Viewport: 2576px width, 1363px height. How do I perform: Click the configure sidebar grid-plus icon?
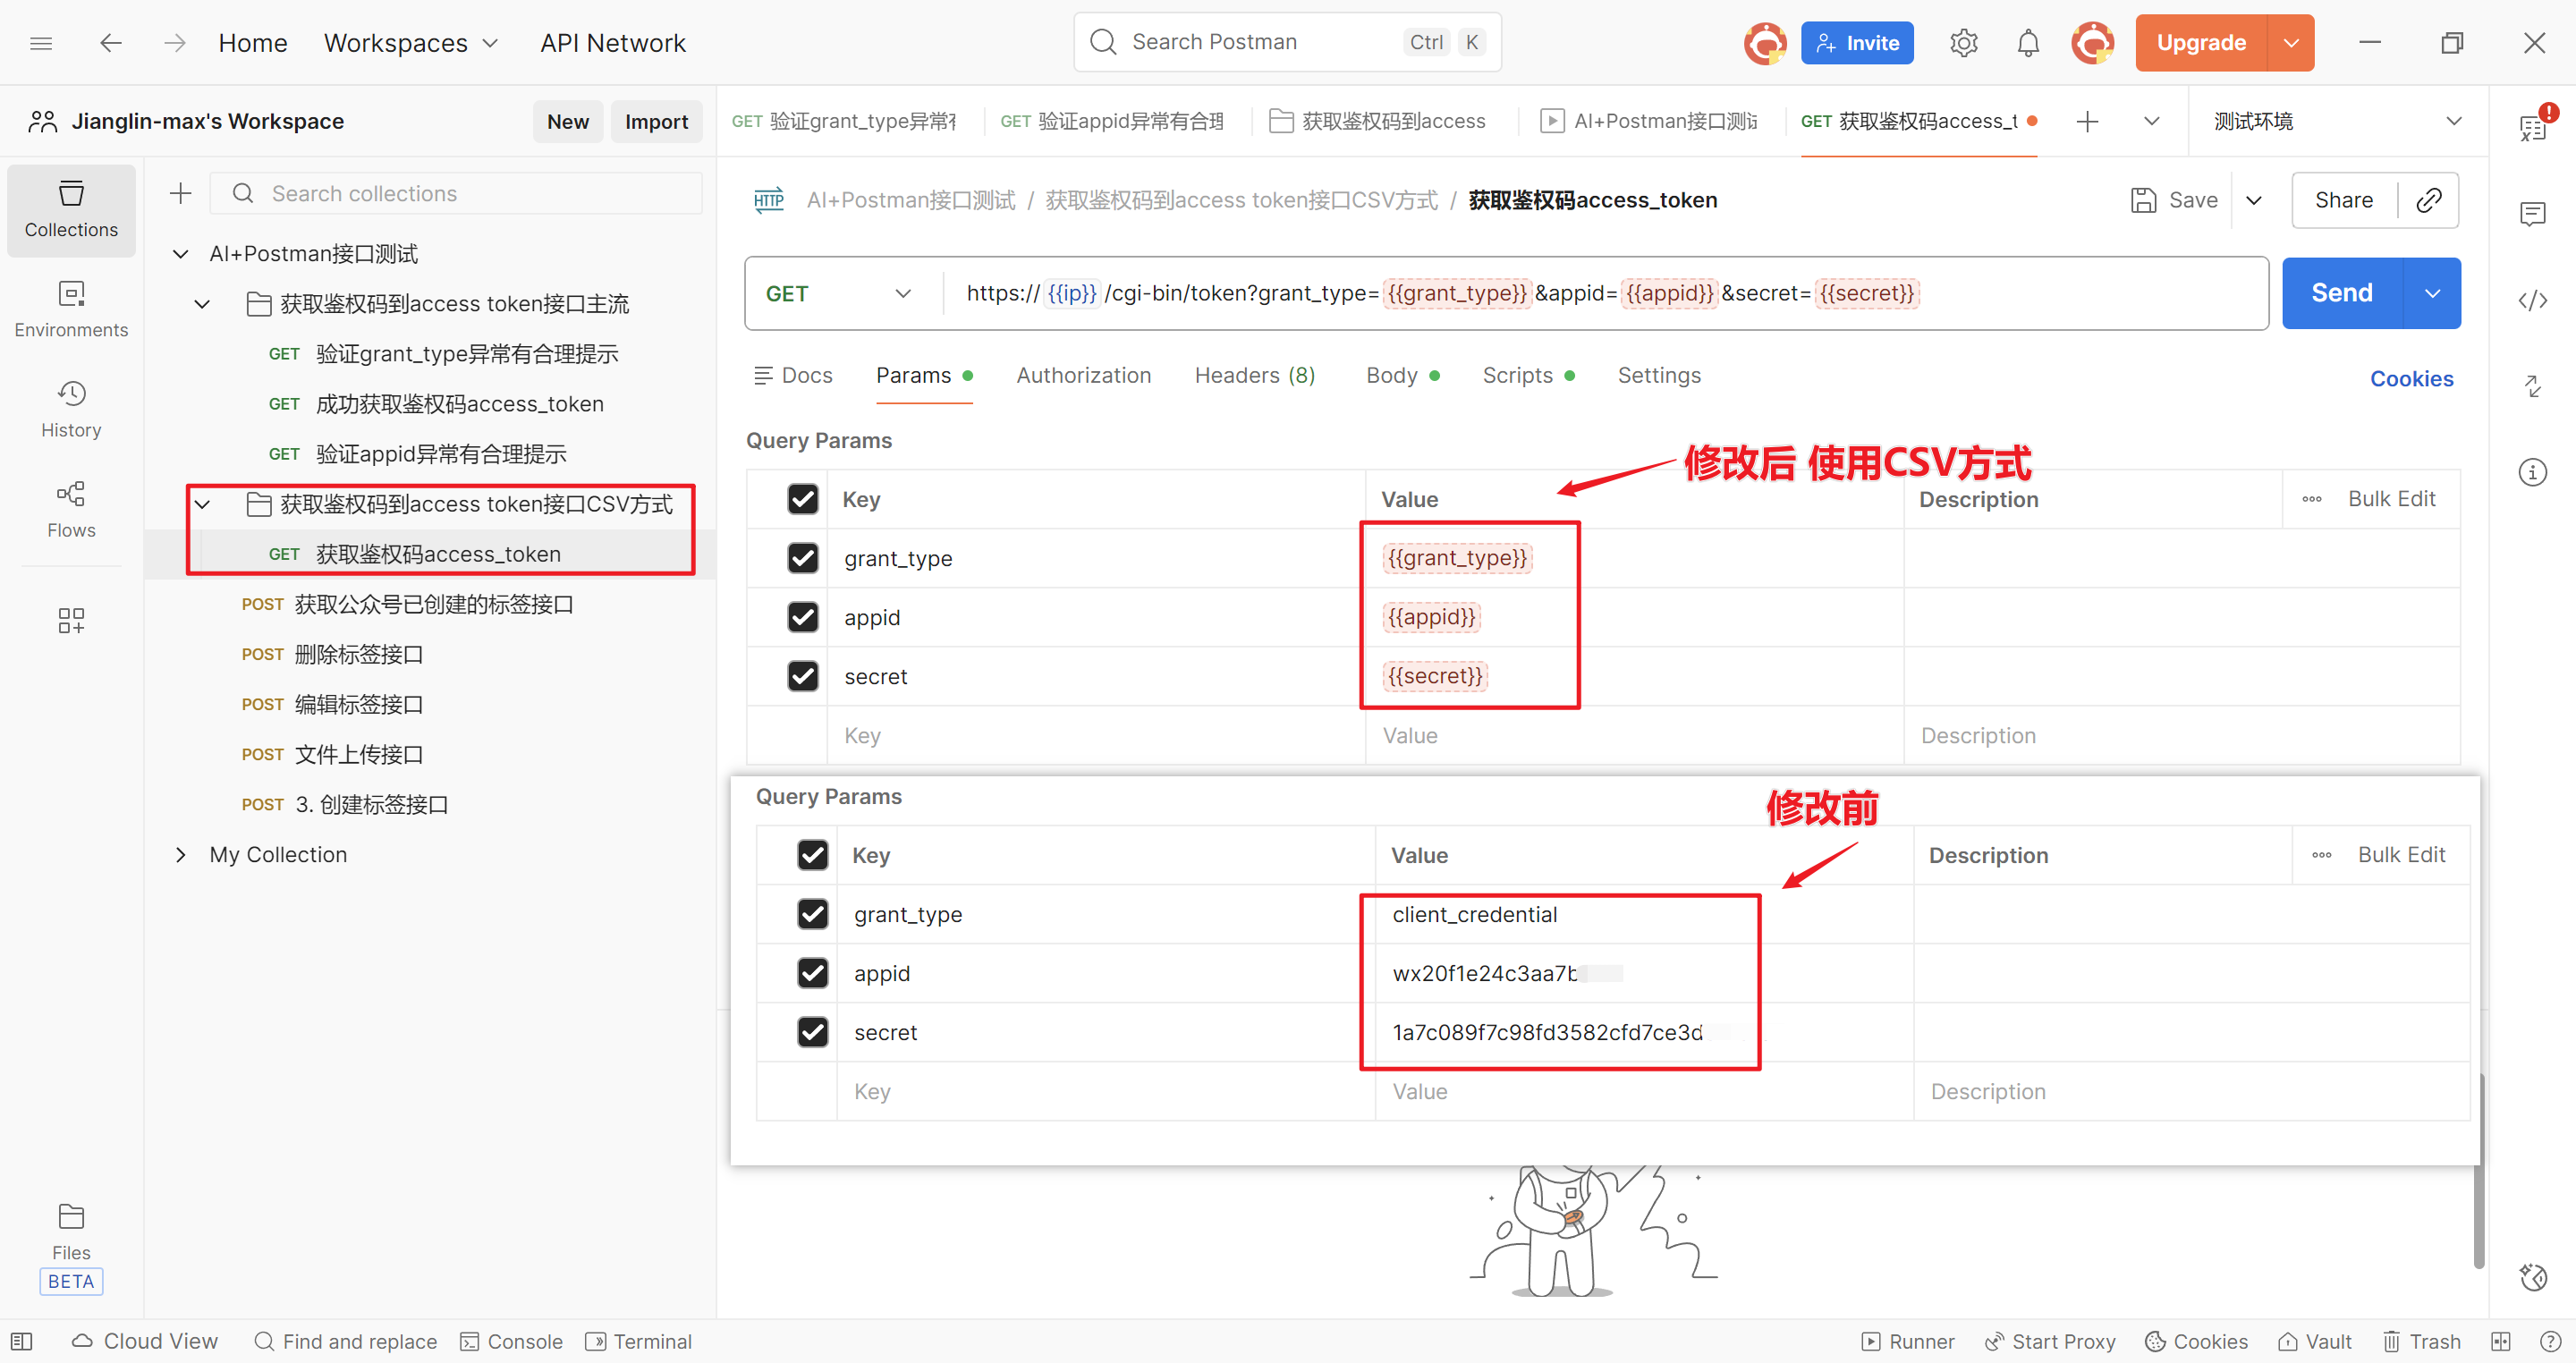(x=71, y=620)
